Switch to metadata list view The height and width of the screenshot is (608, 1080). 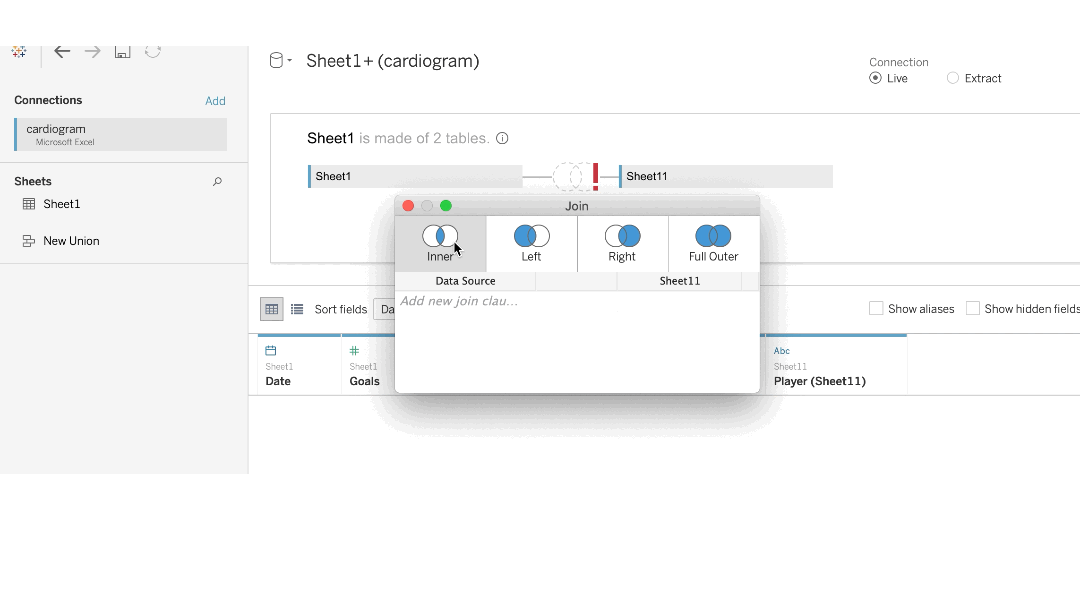pos(297,309)
